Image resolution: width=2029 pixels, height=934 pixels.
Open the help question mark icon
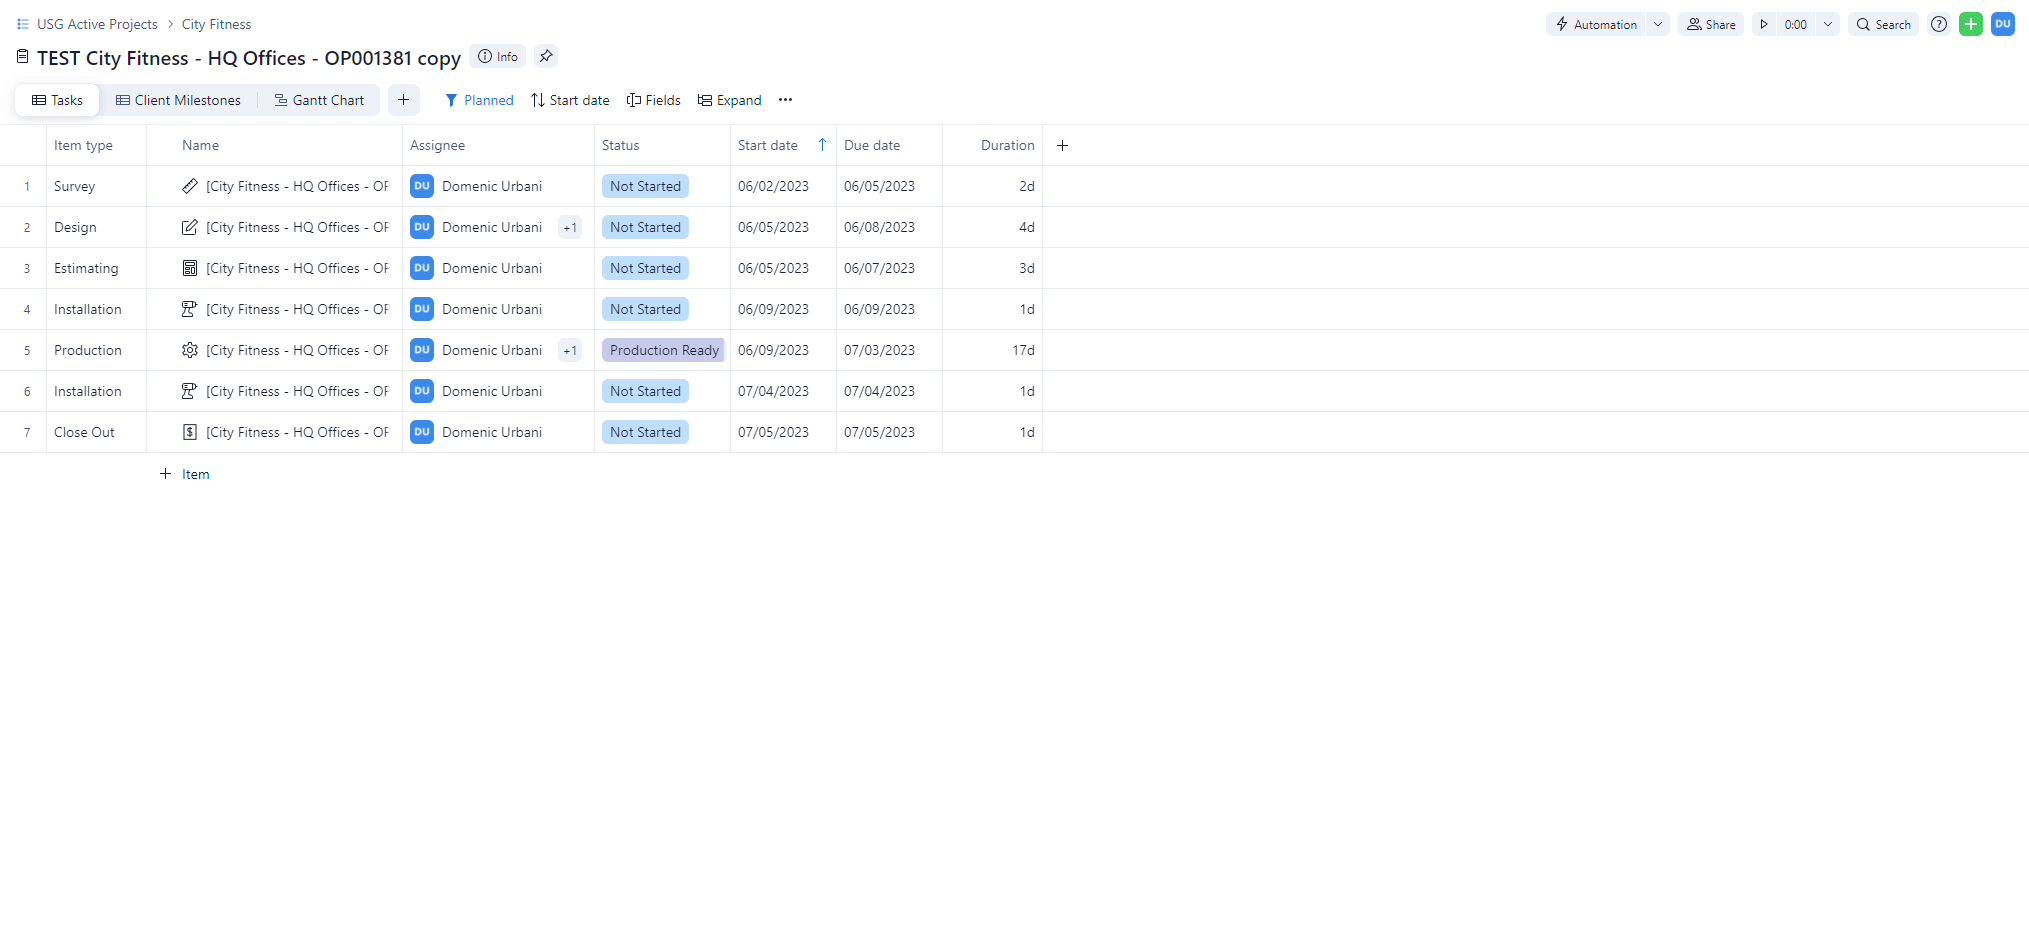1939,24
